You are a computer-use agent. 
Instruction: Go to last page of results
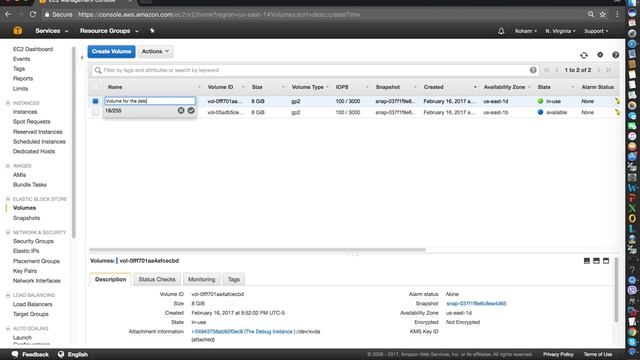[x=609, y=70]
